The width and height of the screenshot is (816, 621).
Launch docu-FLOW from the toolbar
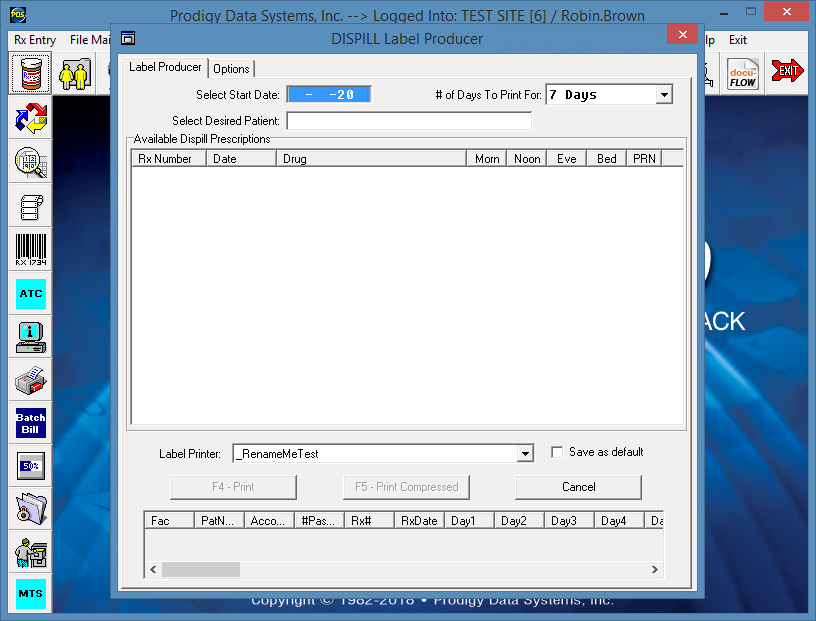click(743, 74)
